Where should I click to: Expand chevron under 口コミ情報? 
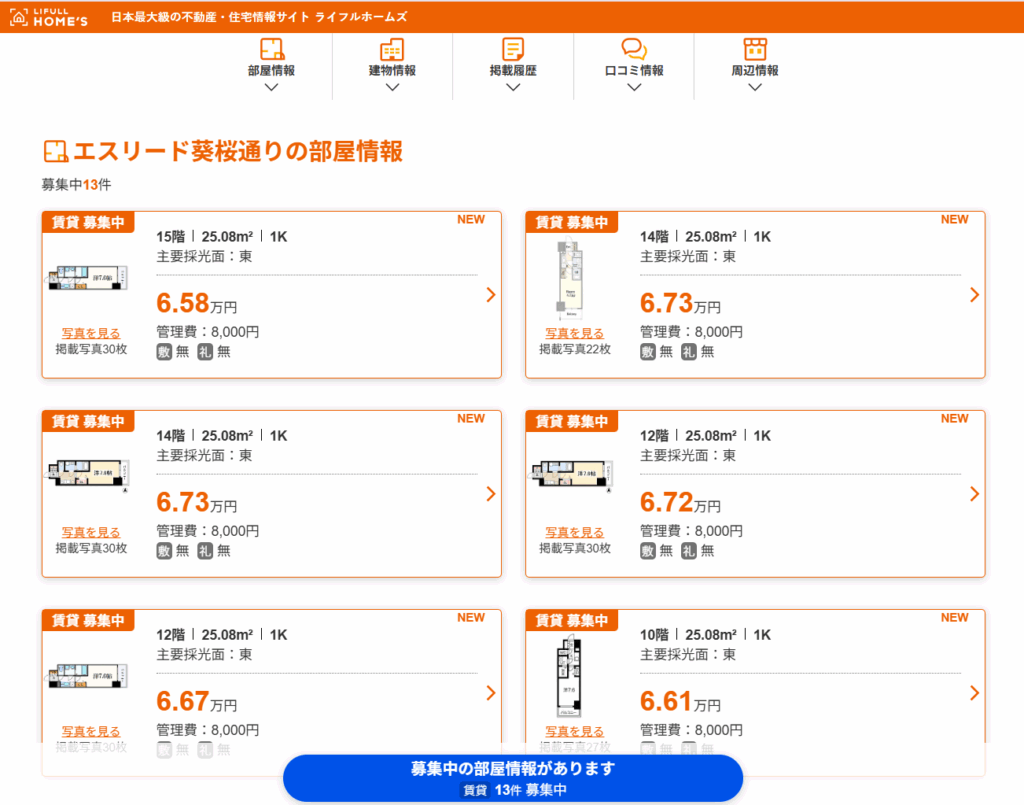pyautogui.click(x=634, y=87)
